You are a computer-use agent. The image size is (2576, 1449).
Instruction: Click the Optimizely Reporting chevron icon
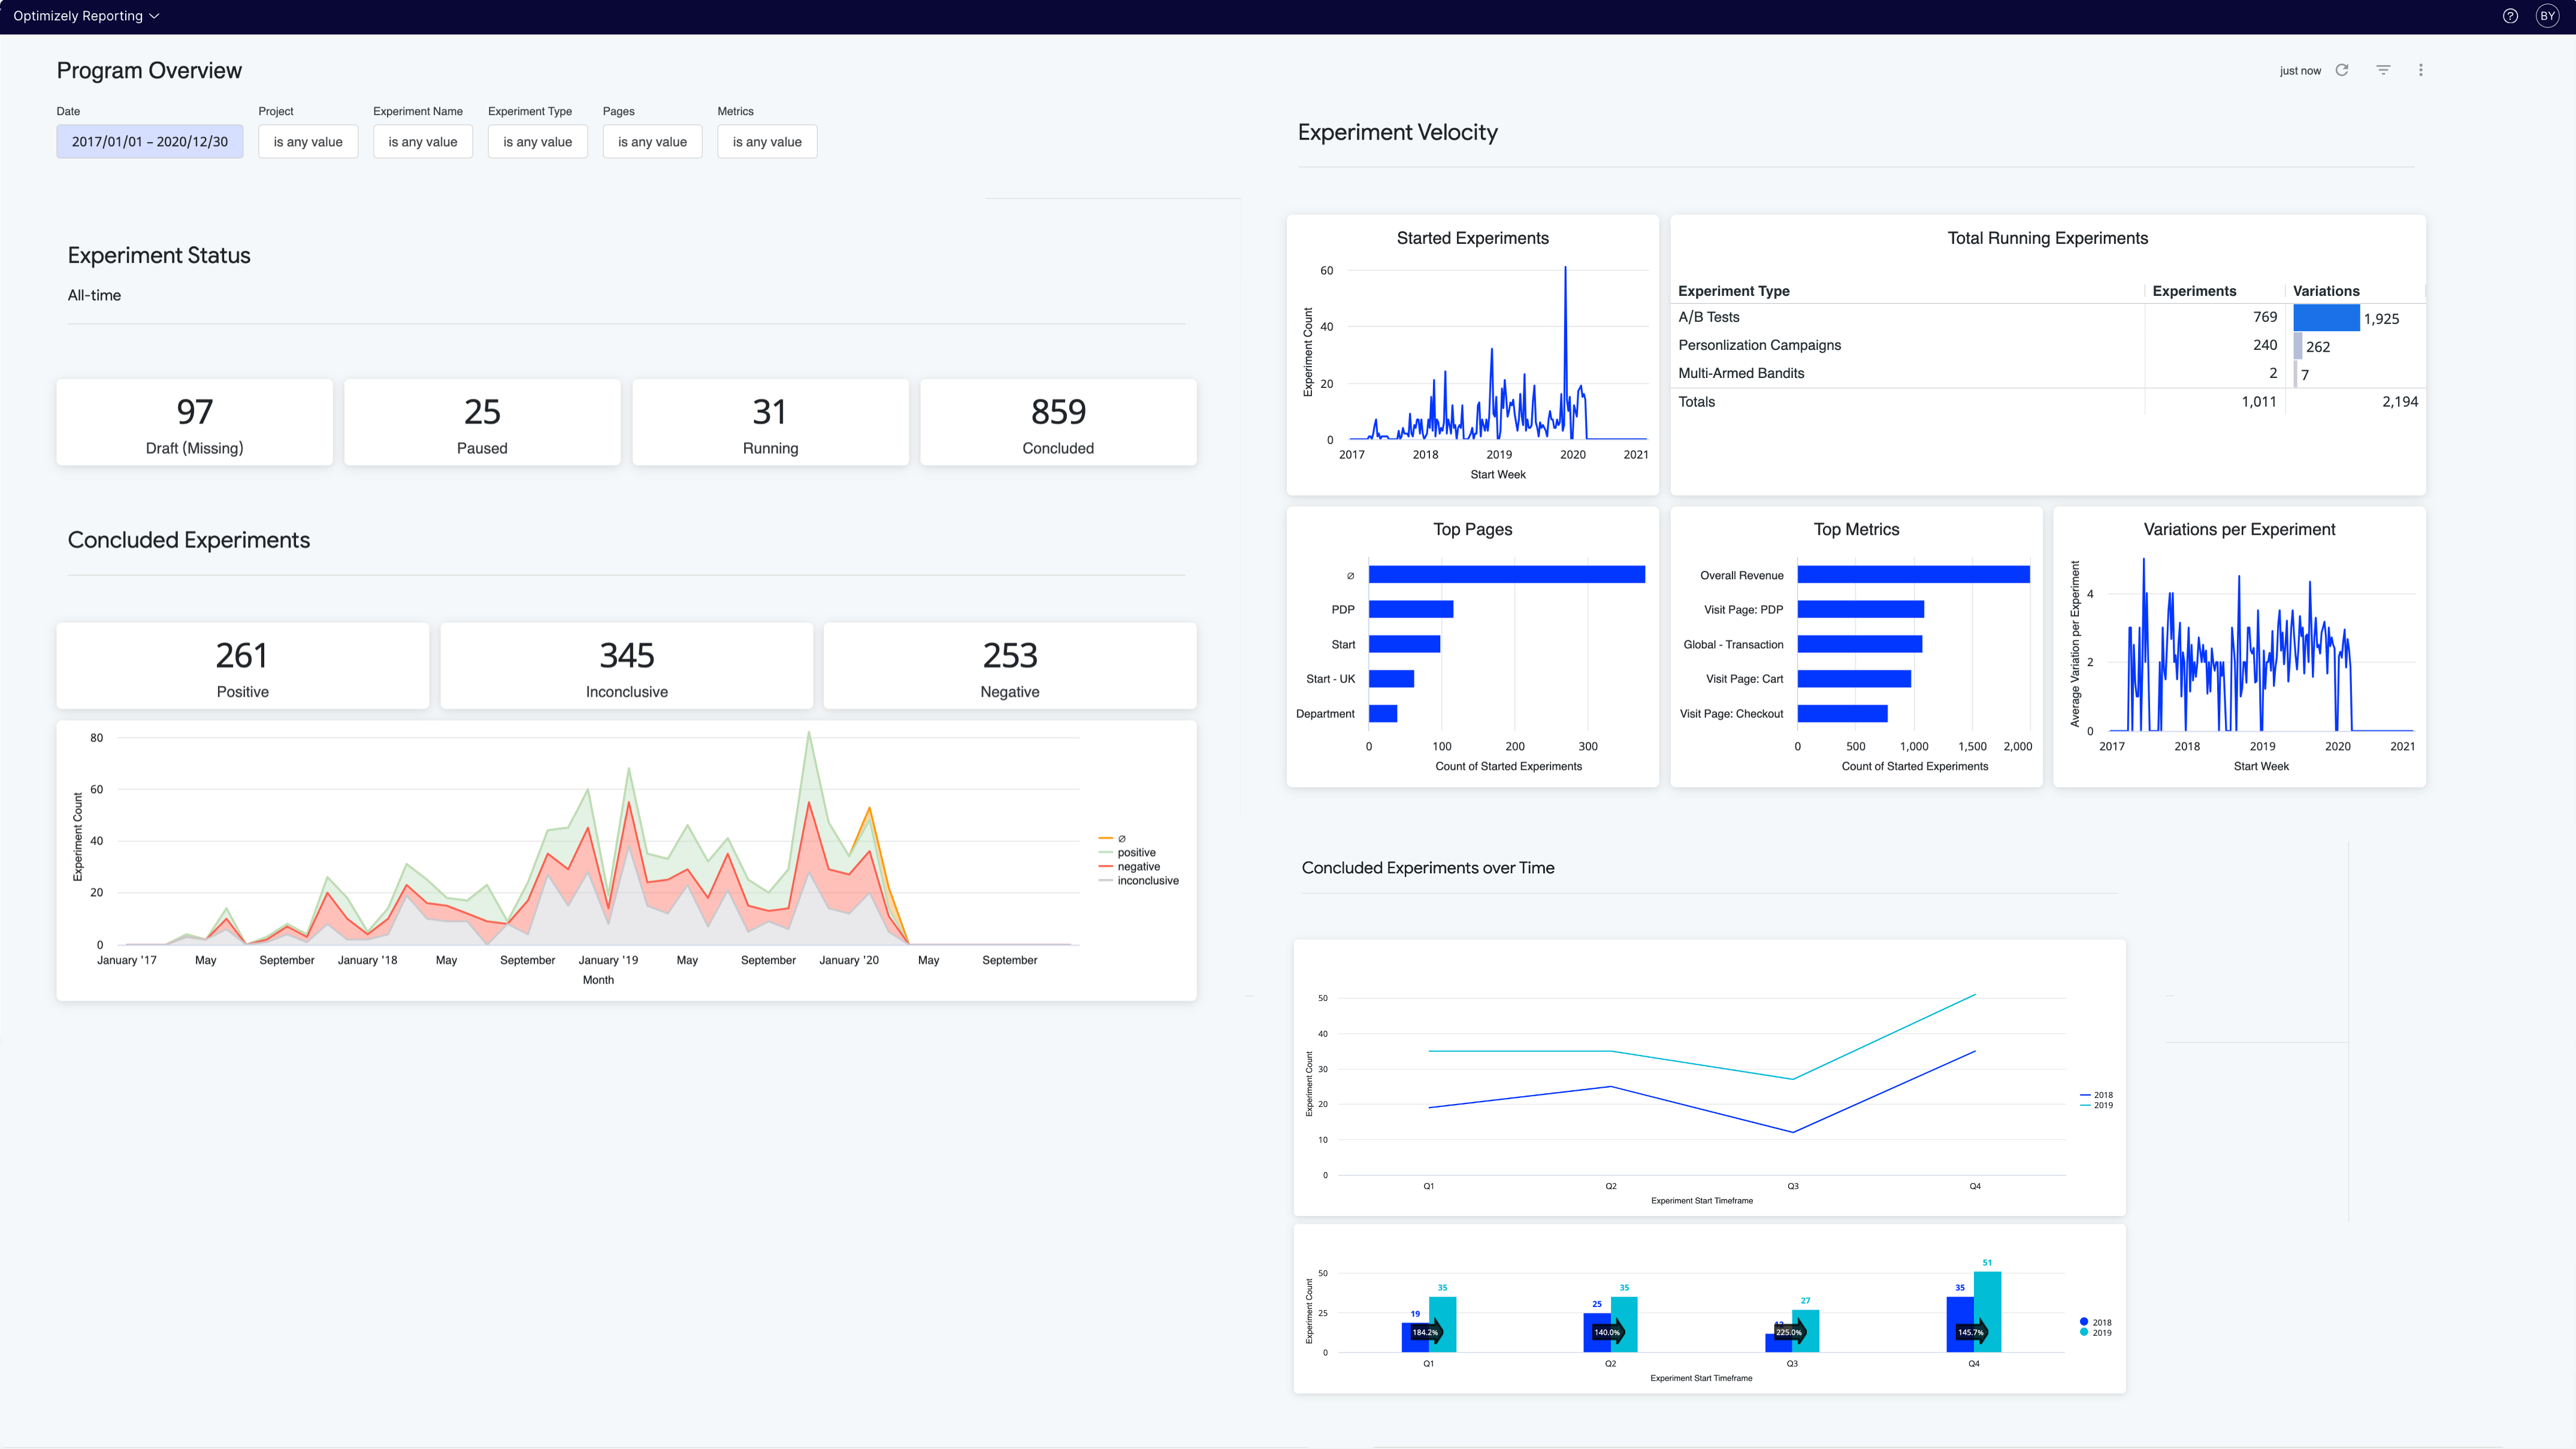click(156, 16)
